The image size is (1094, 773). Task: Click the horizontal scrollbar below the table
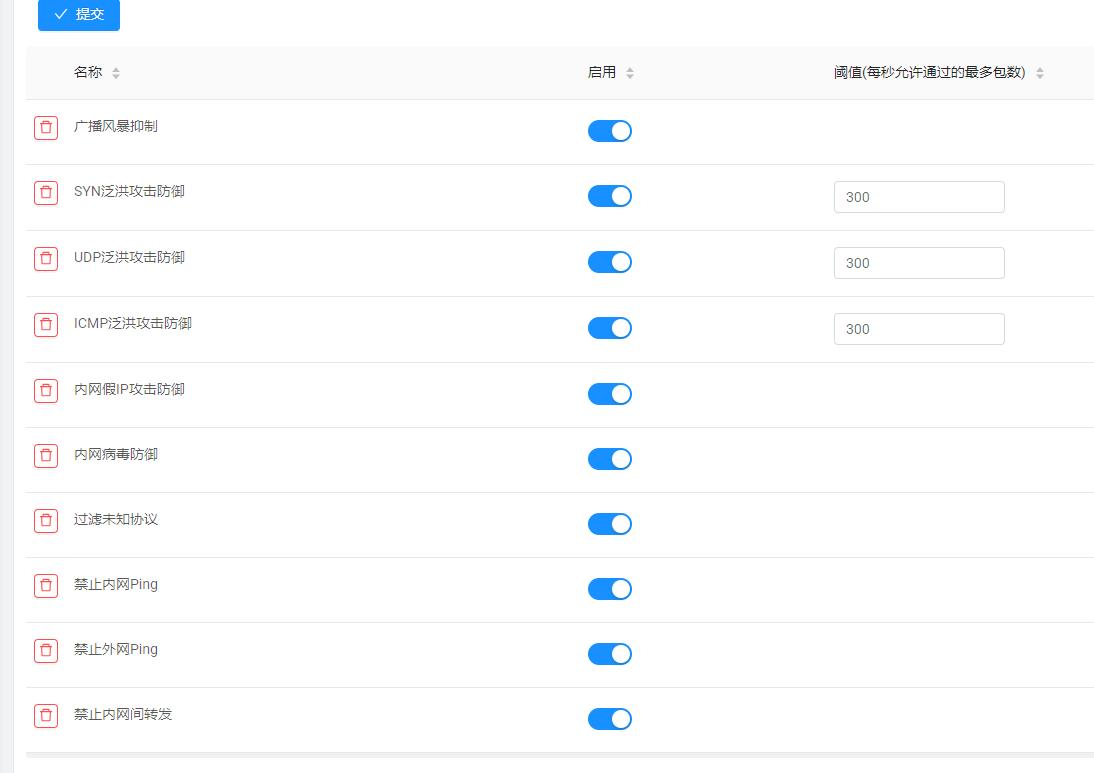tap(559, 755)
